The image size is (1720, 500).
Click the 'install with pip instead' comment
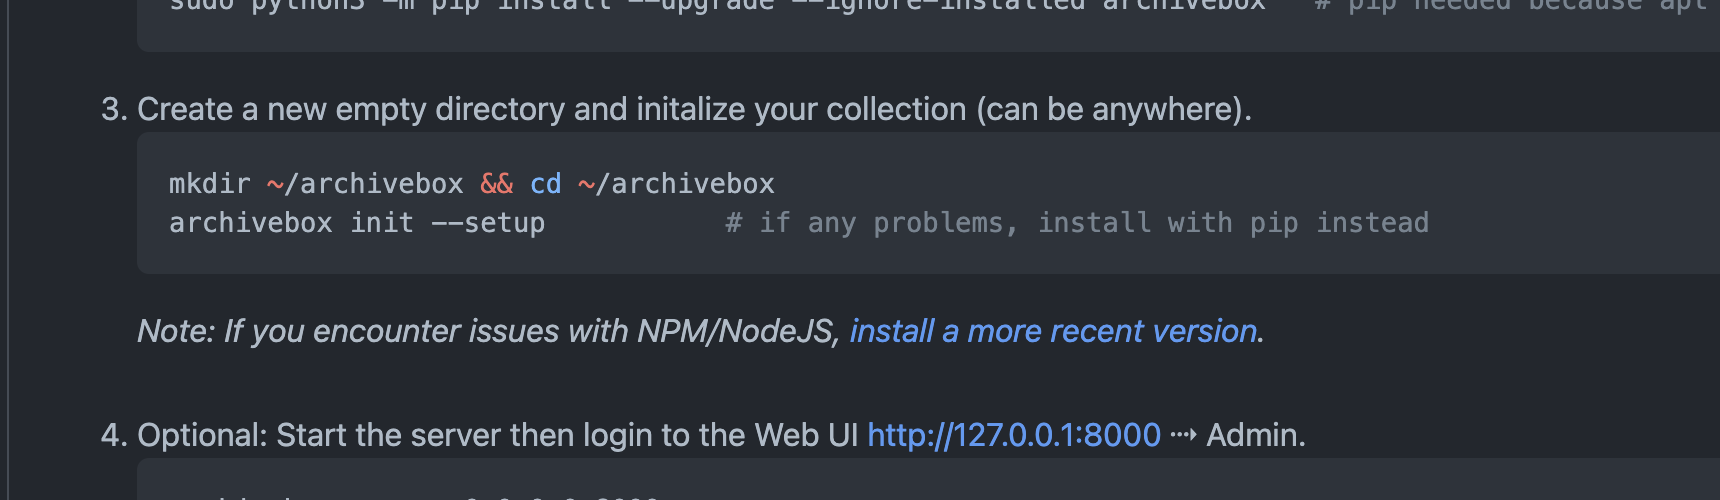(x=1233, y=223)
